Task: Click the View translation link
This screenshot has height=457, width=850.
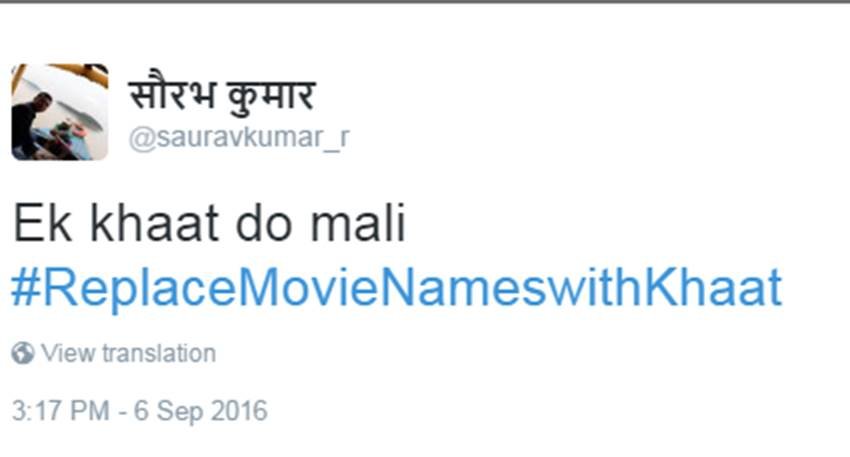Action: (128, 353)
